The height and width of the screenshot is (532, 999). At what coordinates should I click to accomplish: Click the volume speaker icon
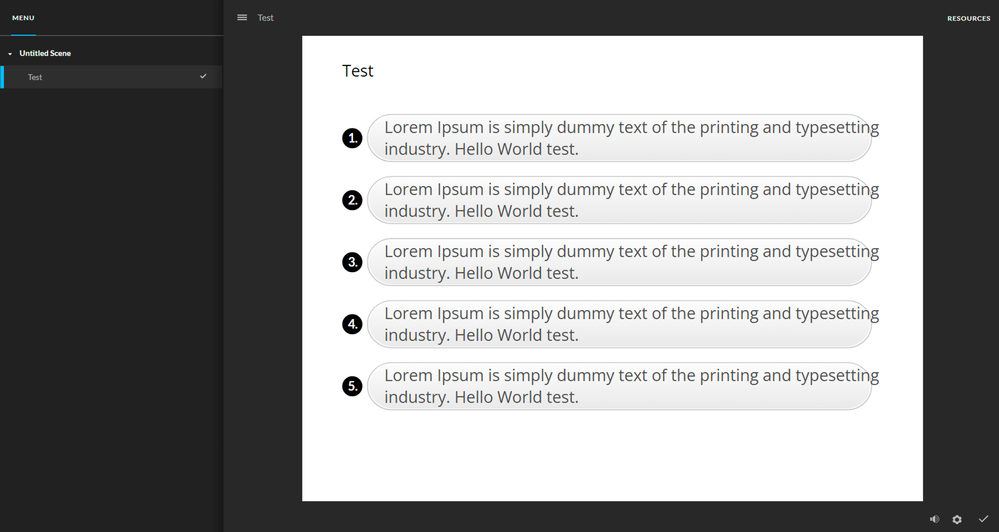(x=934, y=519)
